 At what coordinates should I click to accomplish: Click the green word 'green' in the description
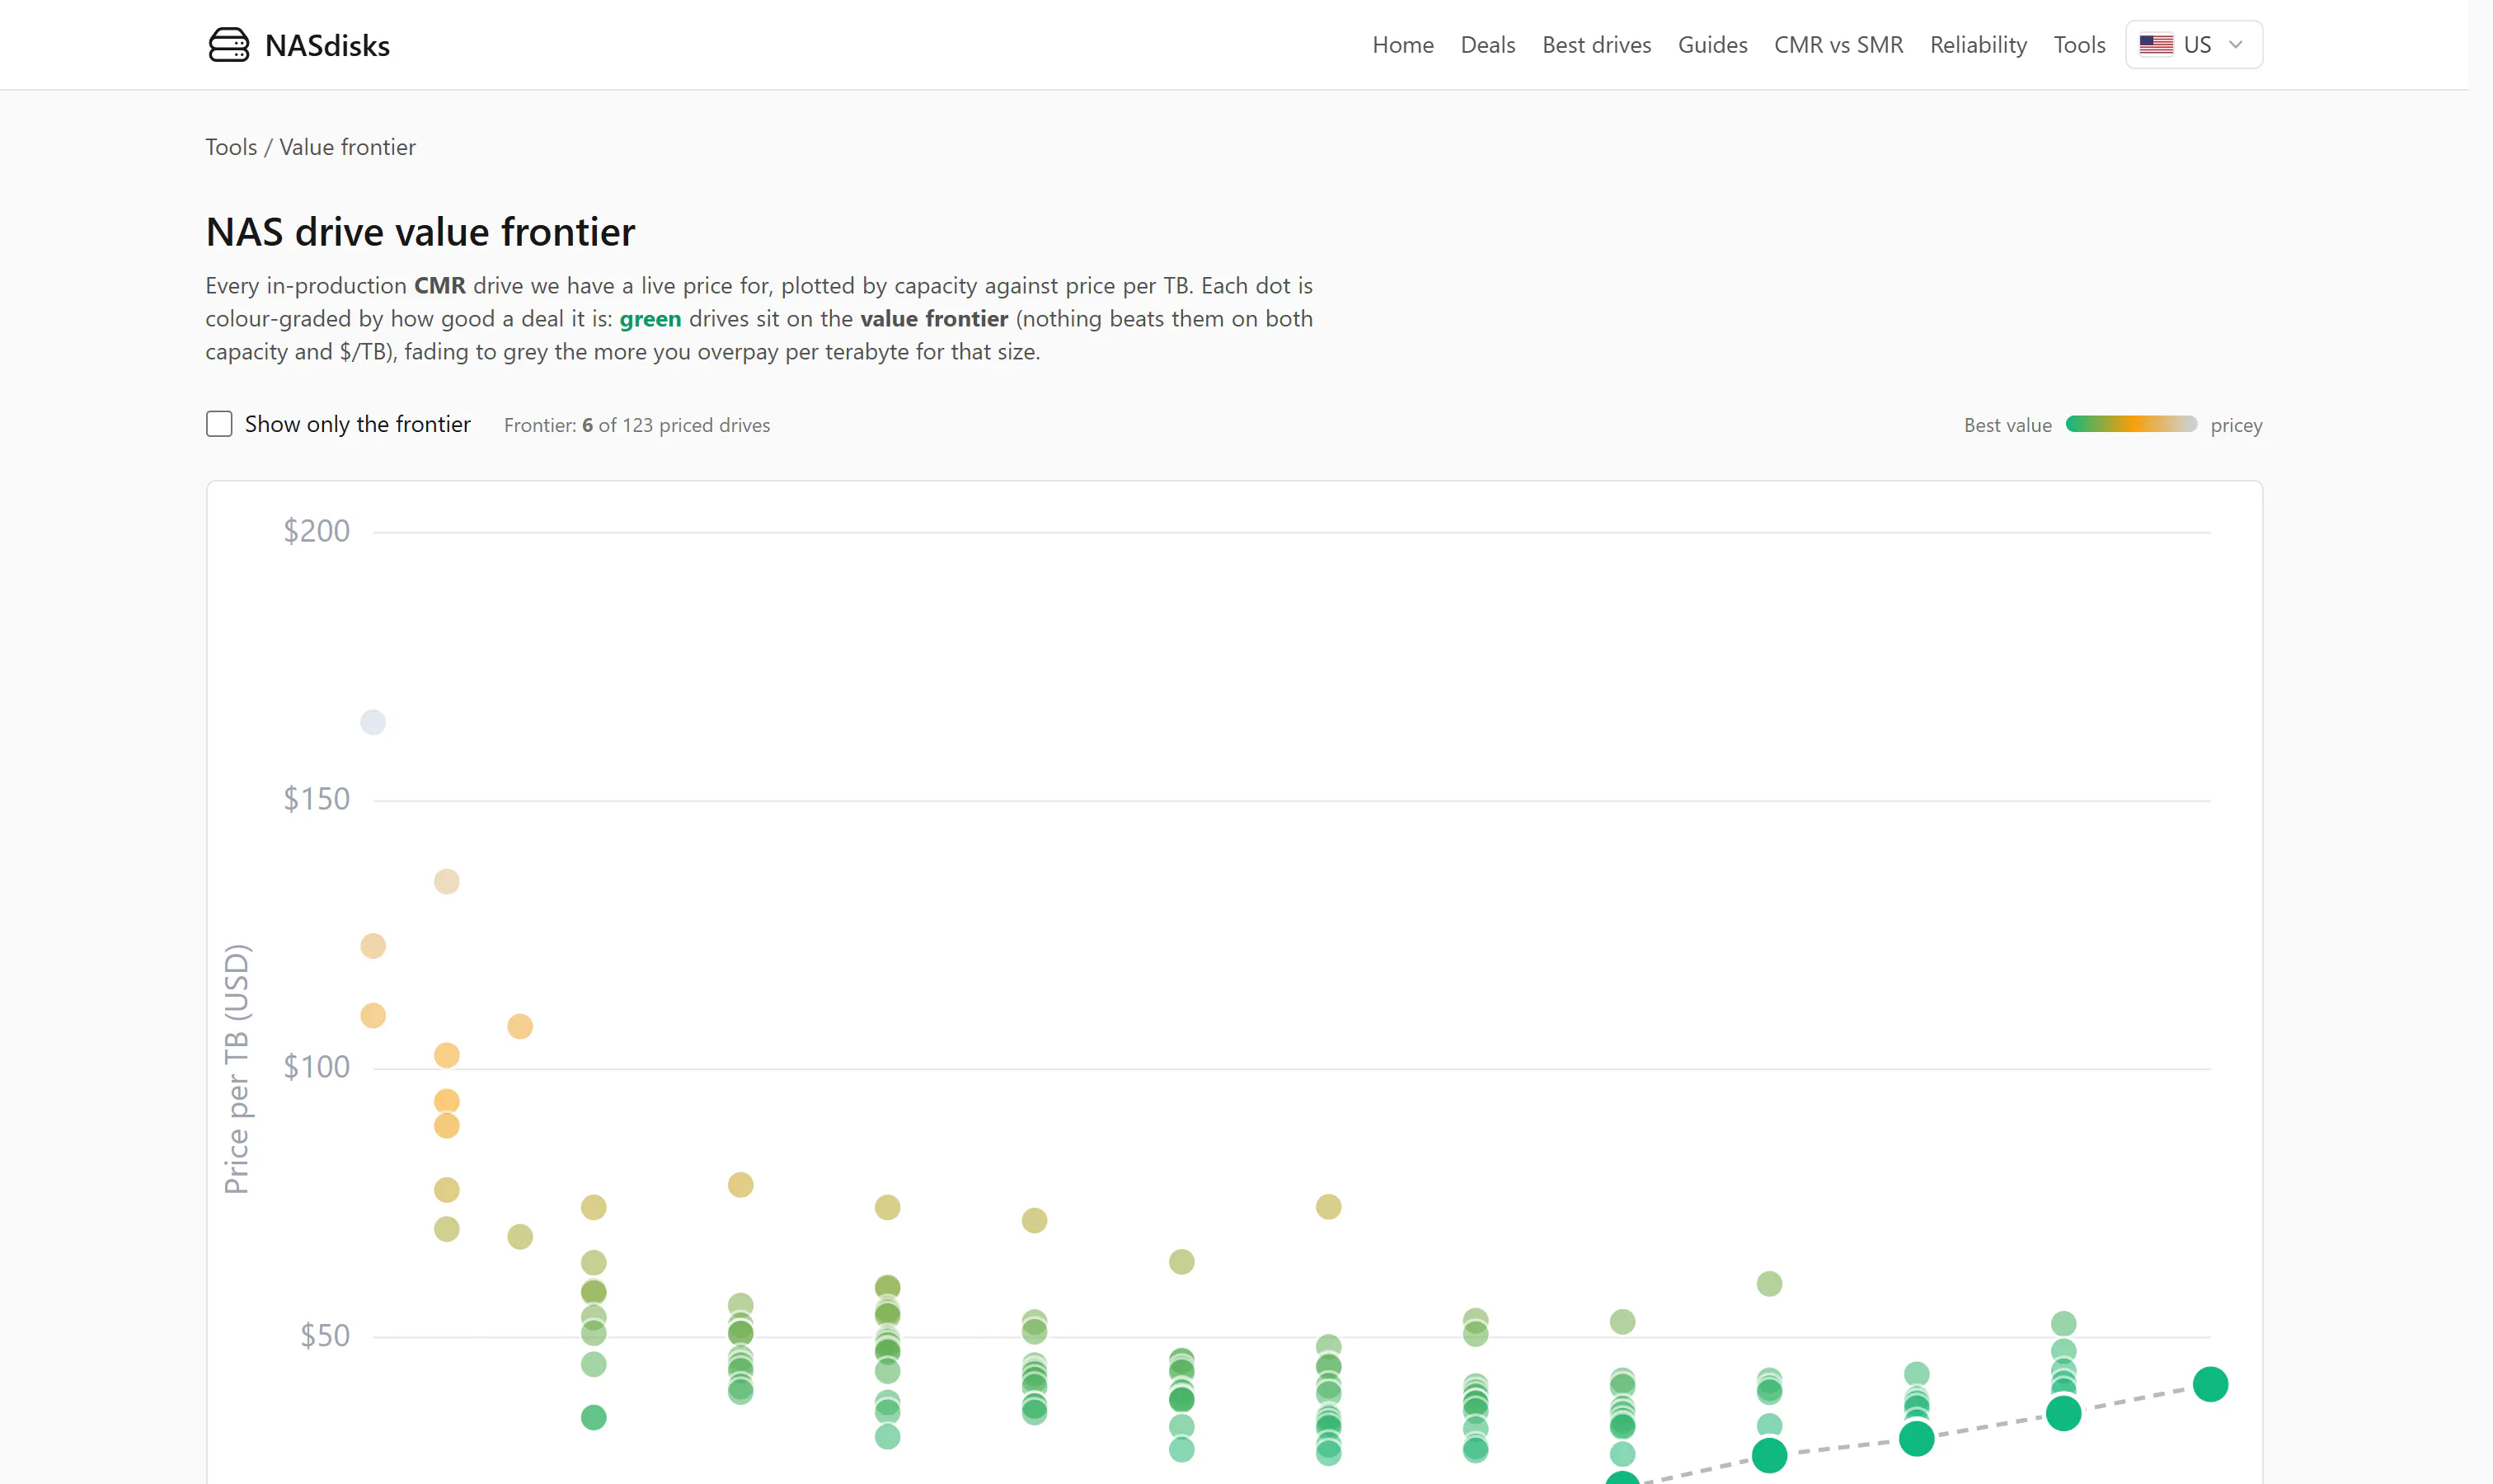point(650,319)
